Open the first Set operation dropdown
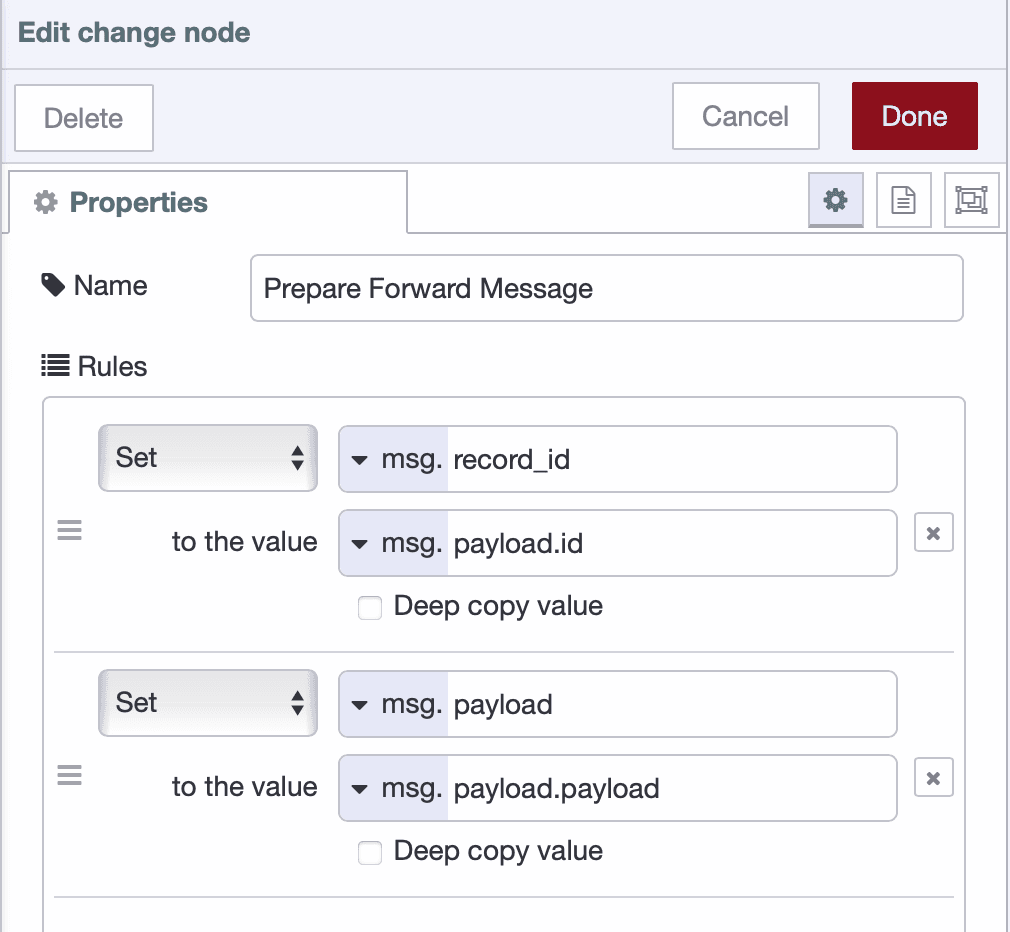 tap(208, 458)
